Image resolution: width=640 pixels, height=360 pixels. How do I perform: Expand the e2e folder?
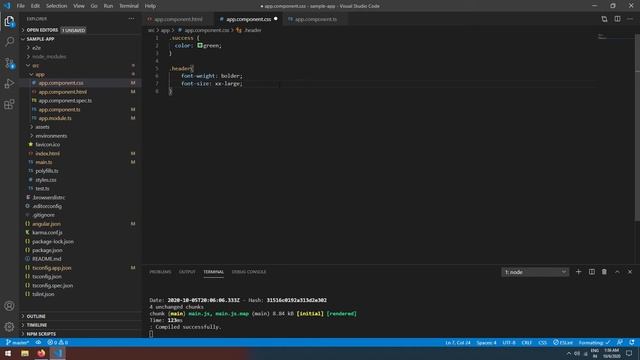80,48
